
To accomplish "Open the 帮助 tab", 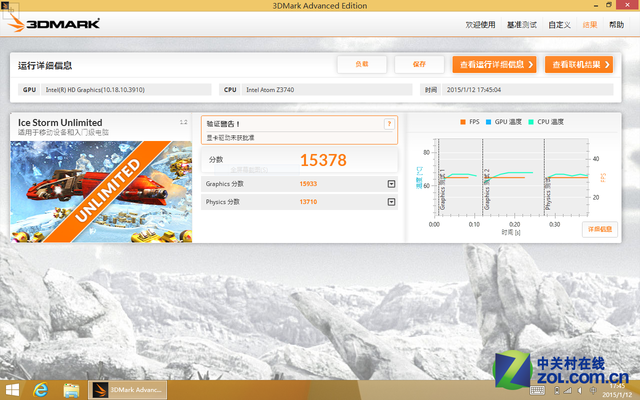I will point(616,25).
